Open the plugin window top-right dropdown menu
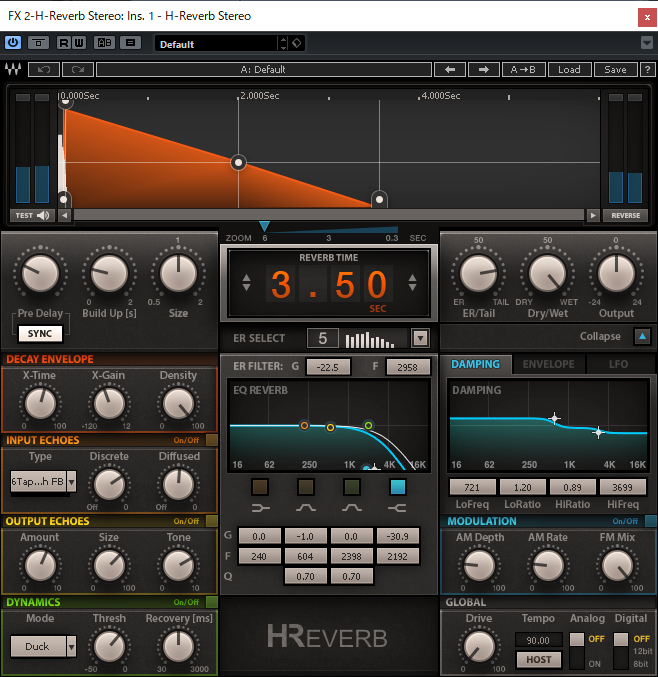658x677 pixels. point(647,43)
